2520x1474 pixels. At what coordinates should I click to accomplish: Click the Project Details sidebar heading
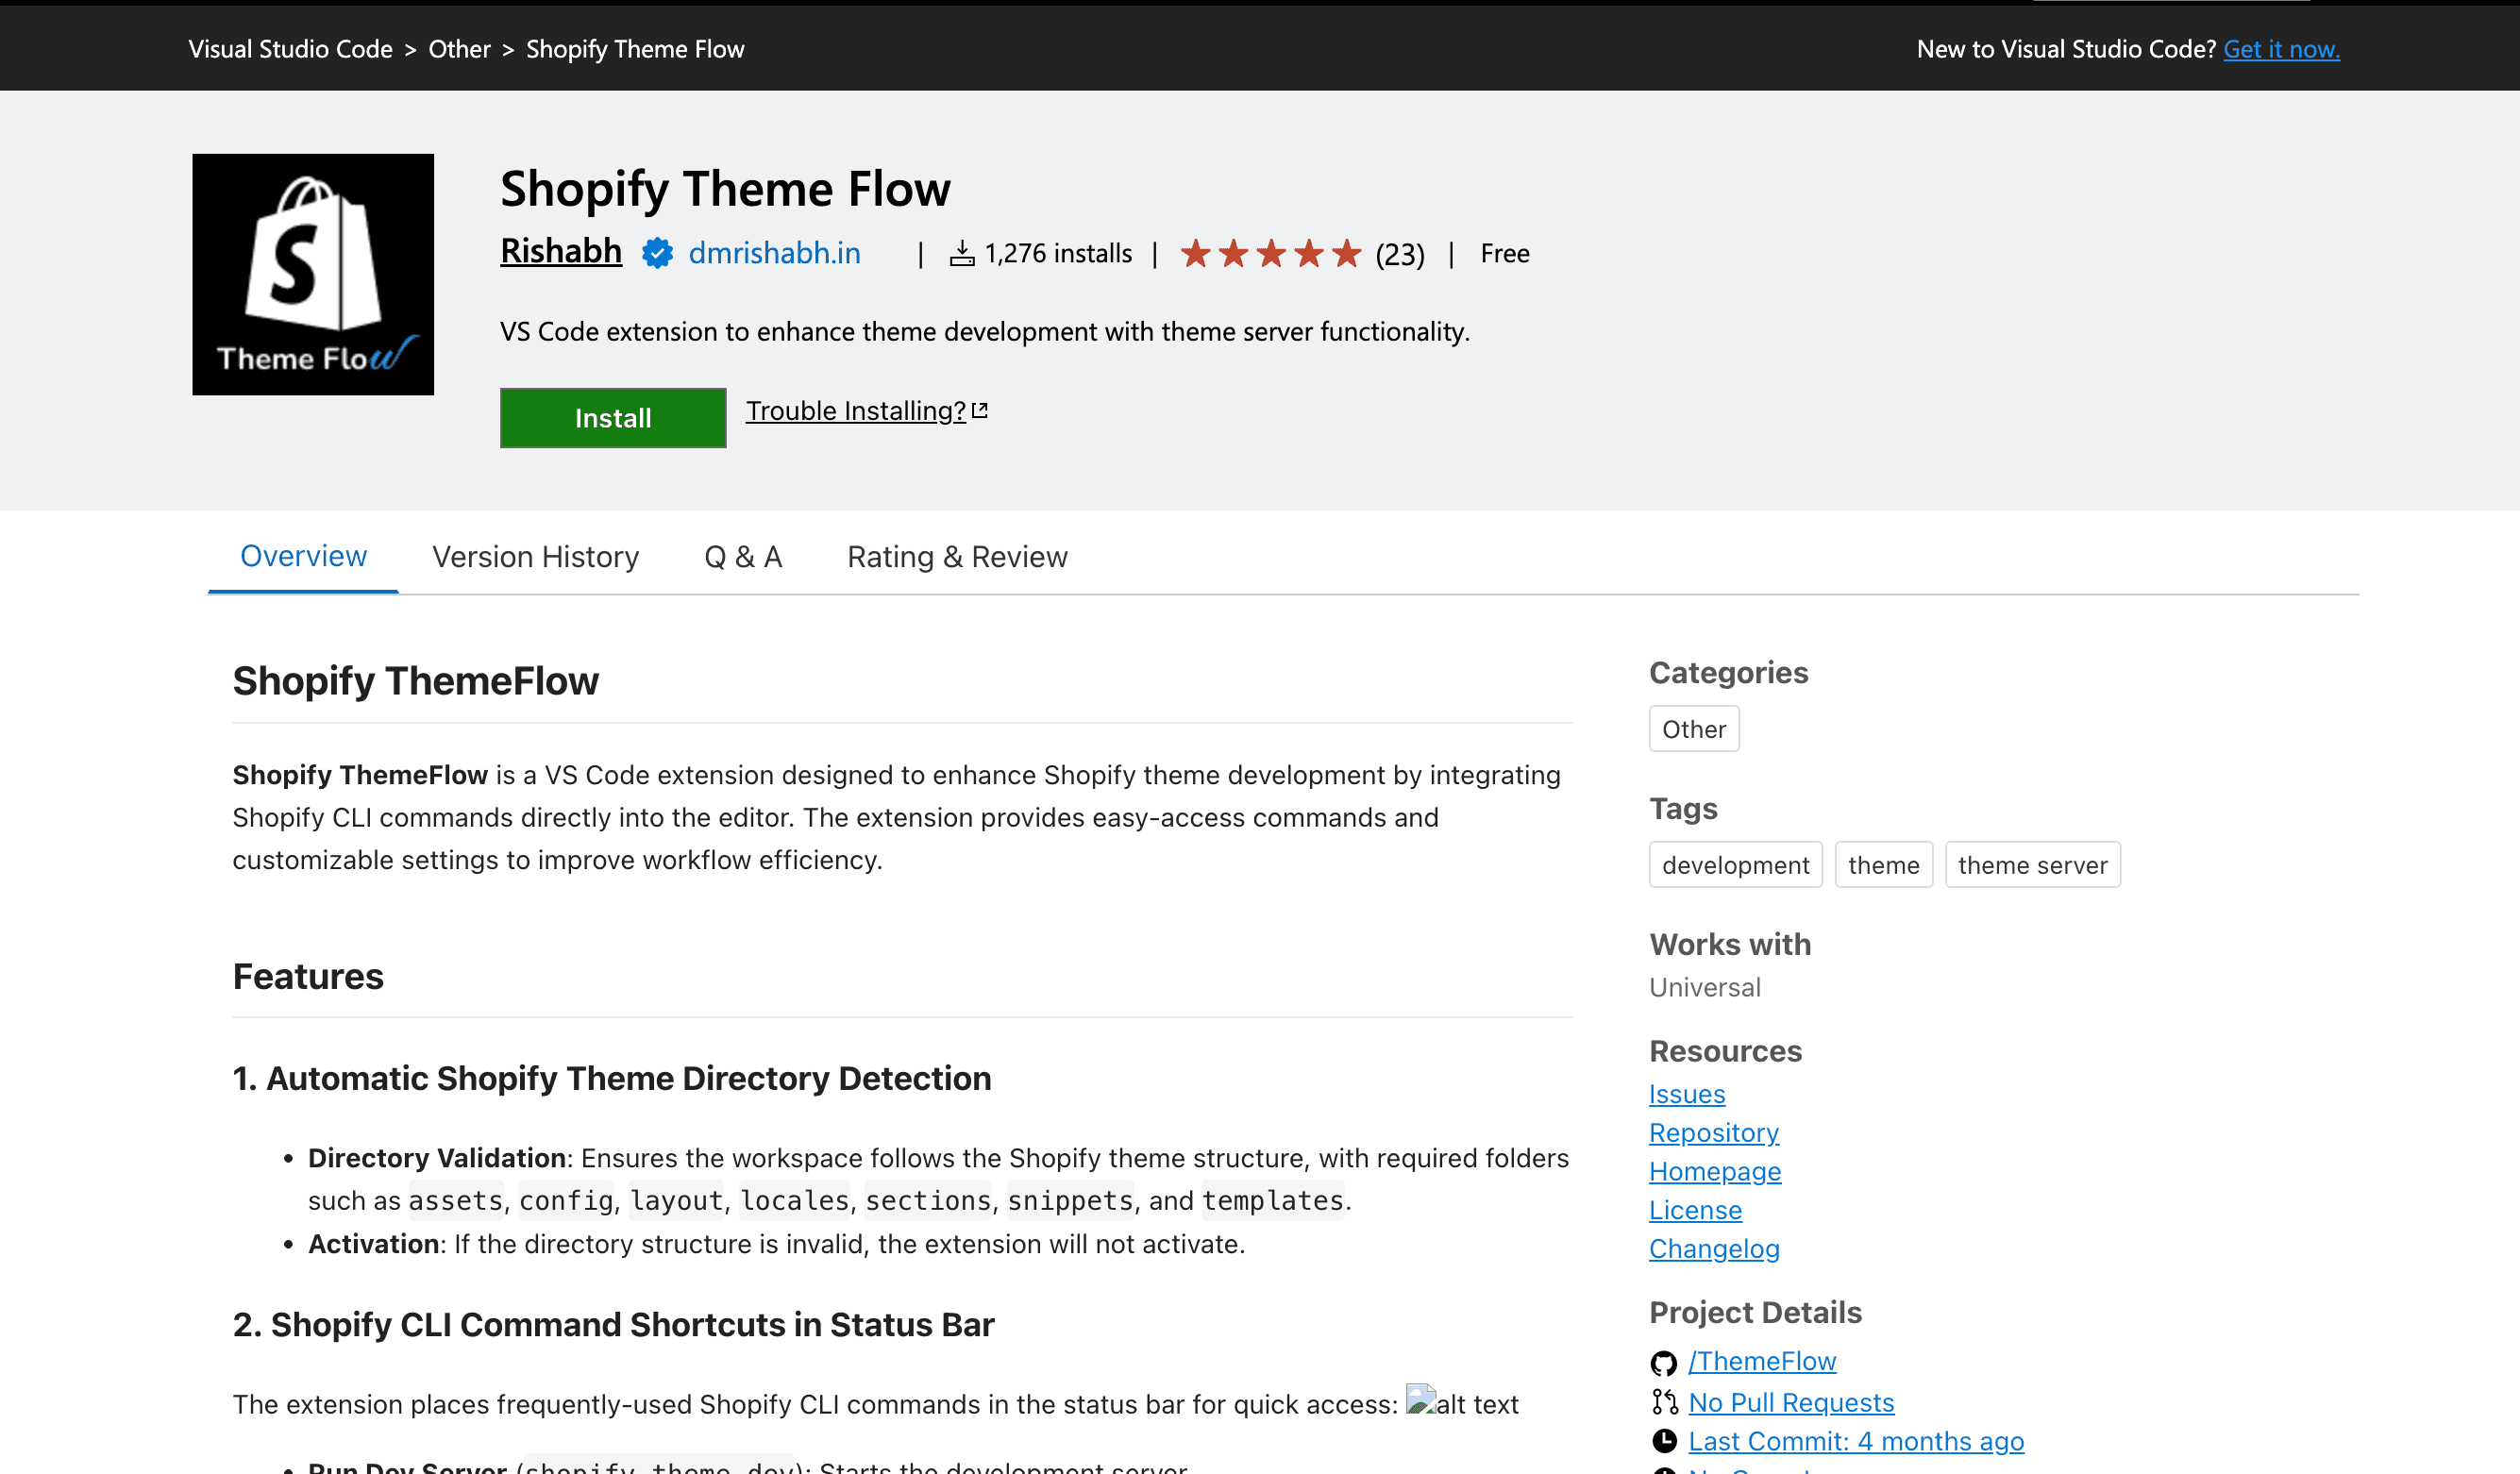coord(1755,1313)
